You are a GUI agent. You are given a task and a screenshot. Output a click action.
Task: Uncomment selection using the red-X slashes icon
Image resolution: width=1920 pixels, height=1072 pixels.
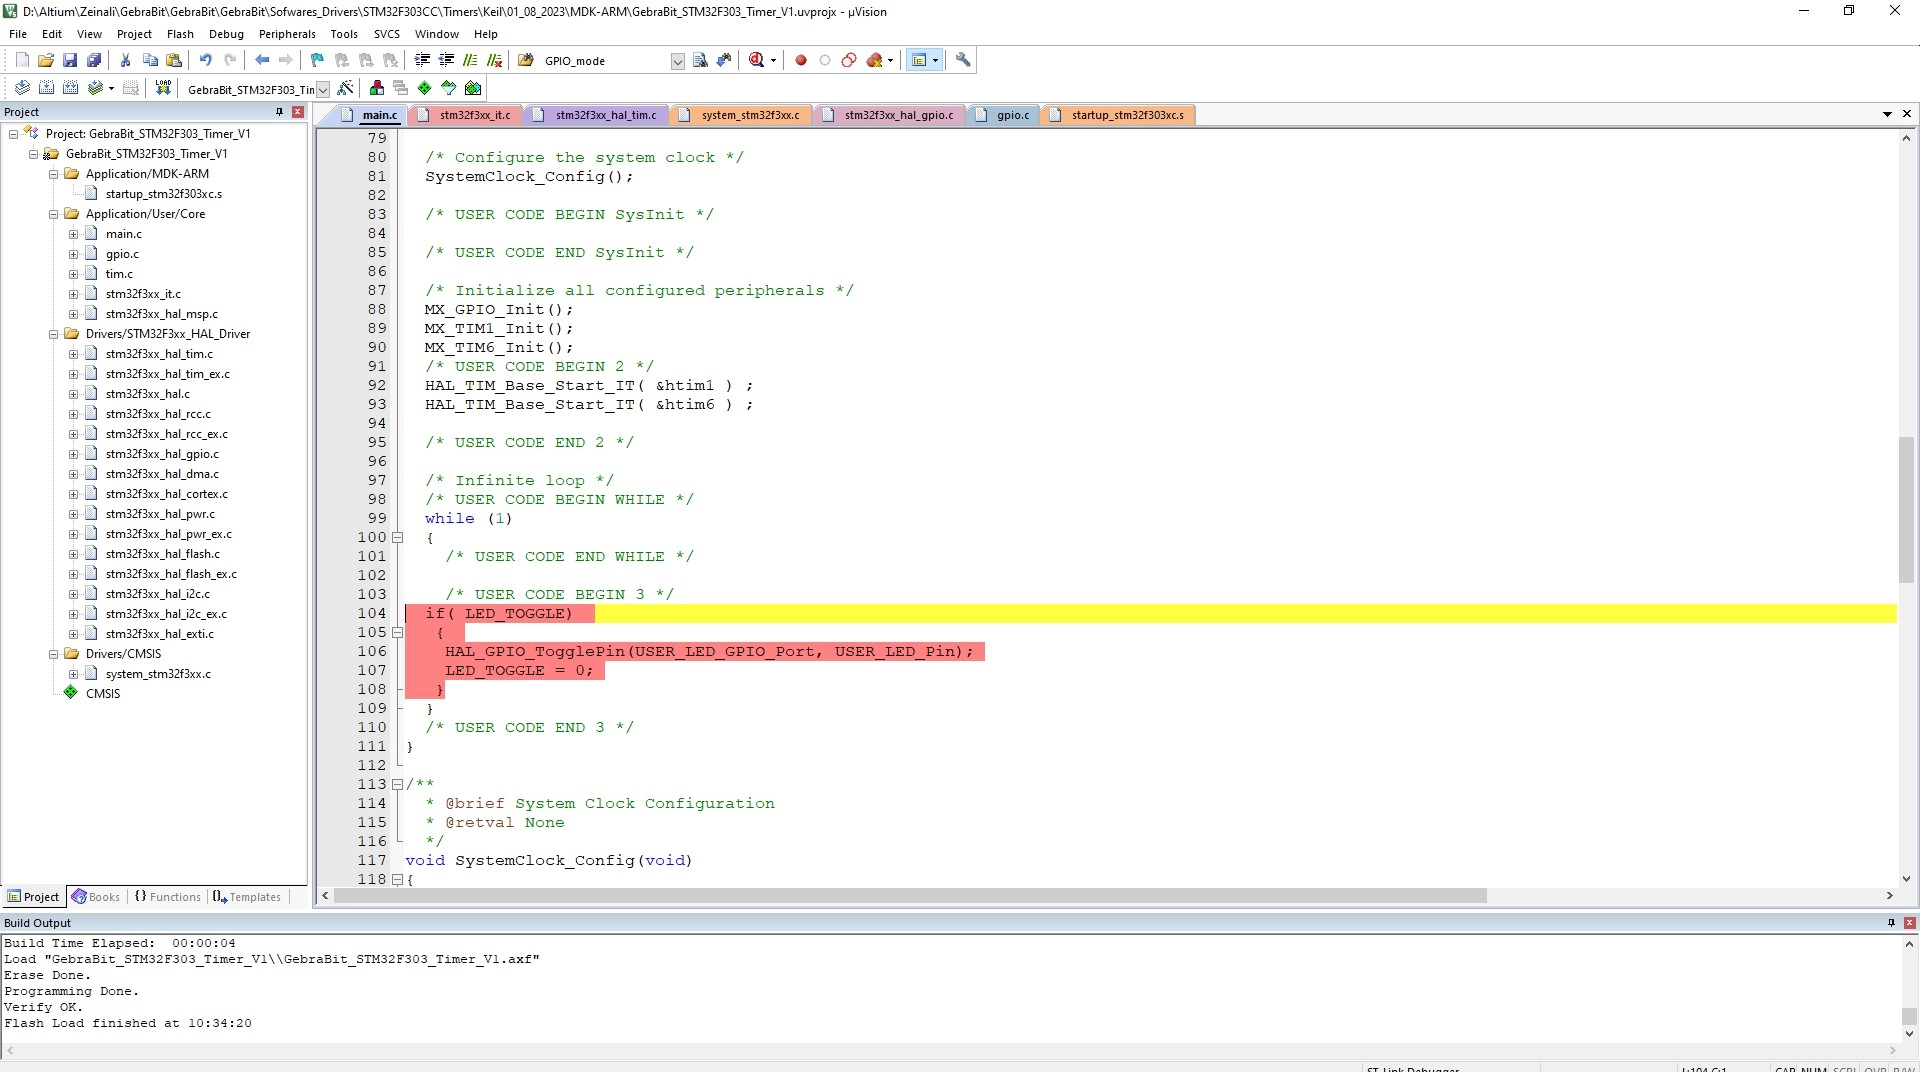[494, 60]
